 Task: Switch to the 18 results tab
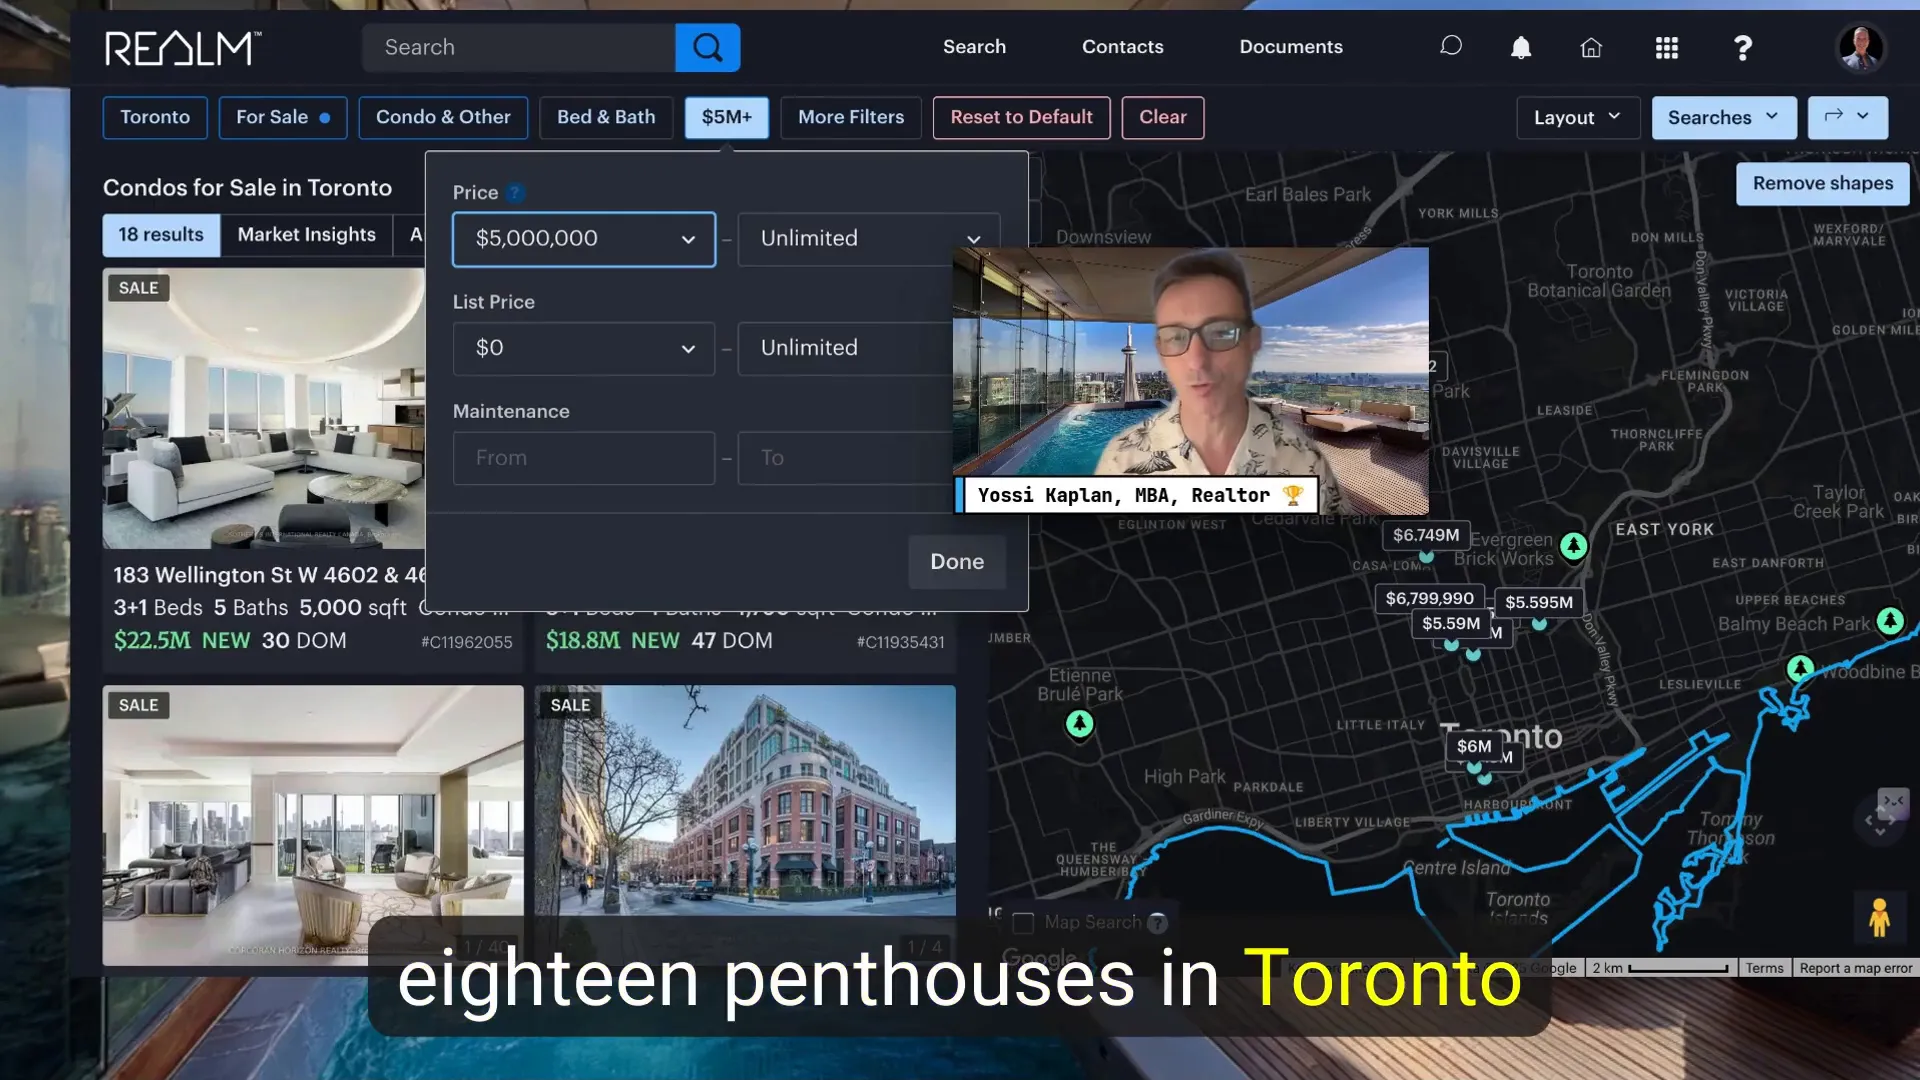[x=161, y=235]
